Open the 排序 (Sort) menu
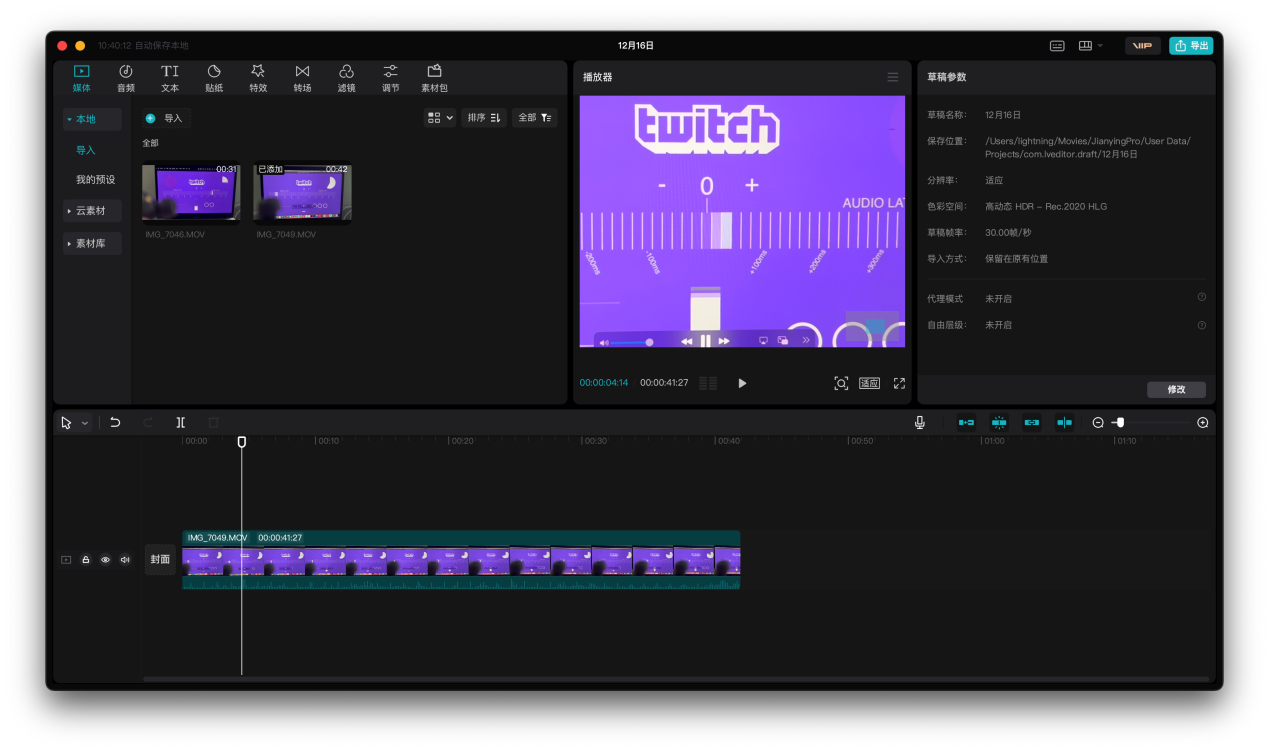1269x751 pixels. (x=484, y=118)
